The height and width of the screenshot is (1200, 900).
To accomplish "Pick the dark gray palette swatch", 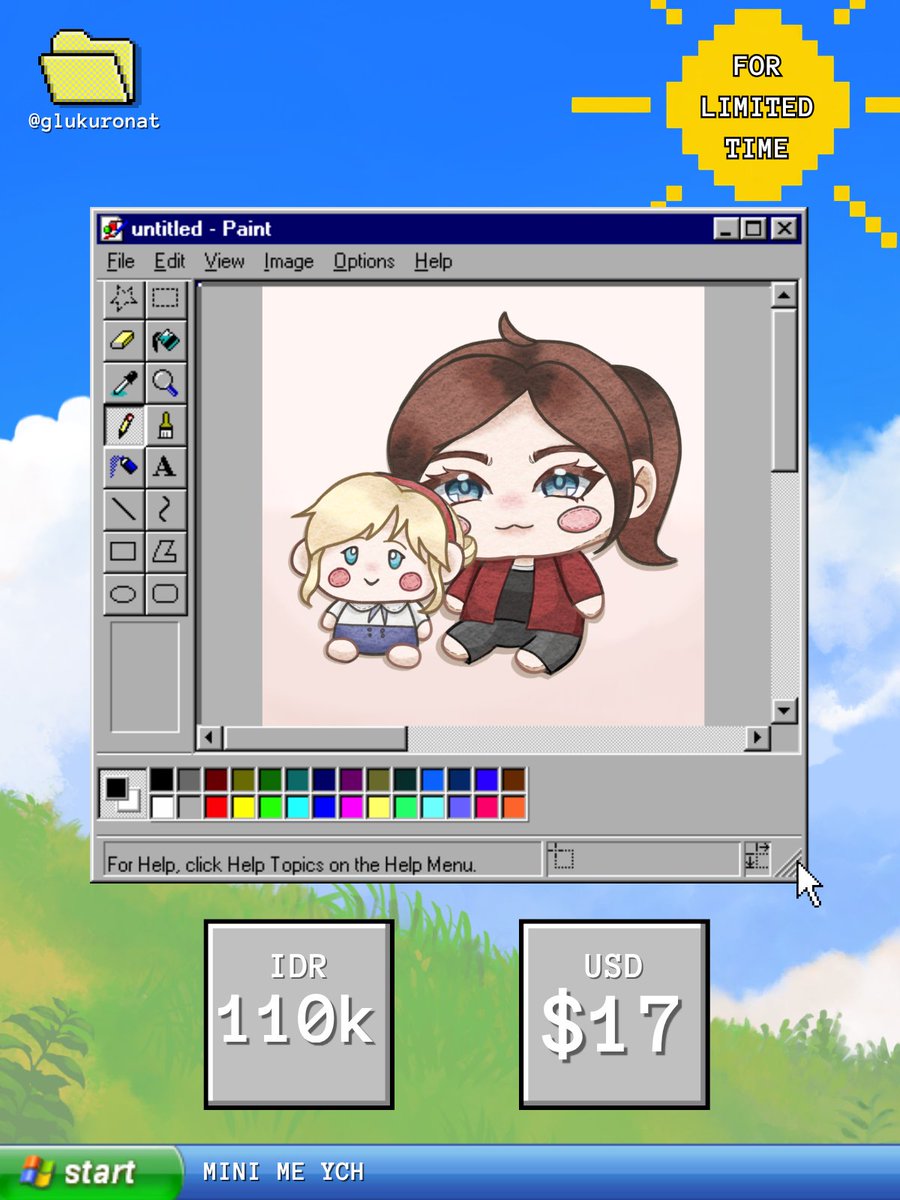I will coord(189,781).
